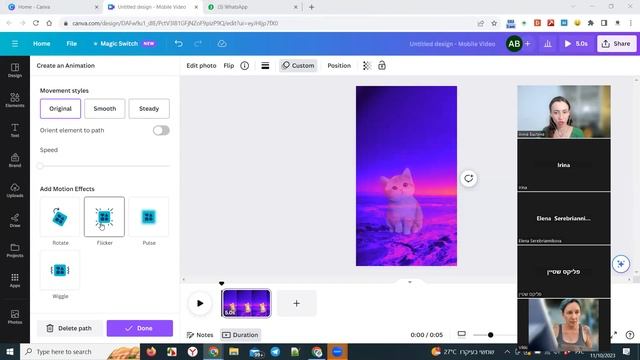Switch to the WhatsApp browser tab
The image size is (640, 360).
click(x=252, y=7)
